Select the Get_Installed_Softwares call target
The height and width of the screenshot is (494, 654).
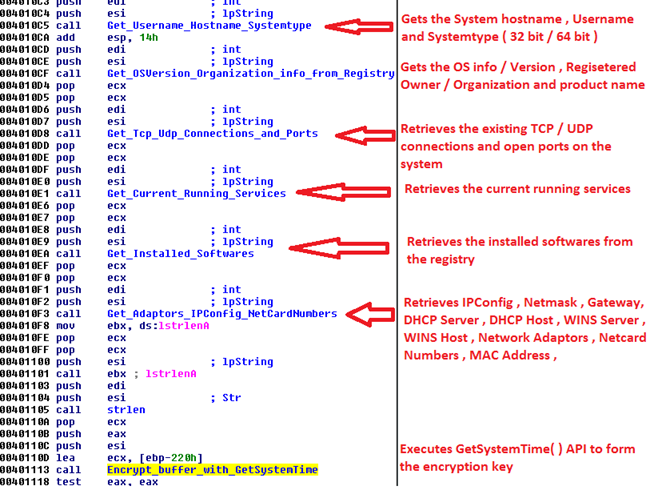click(180, 254)
